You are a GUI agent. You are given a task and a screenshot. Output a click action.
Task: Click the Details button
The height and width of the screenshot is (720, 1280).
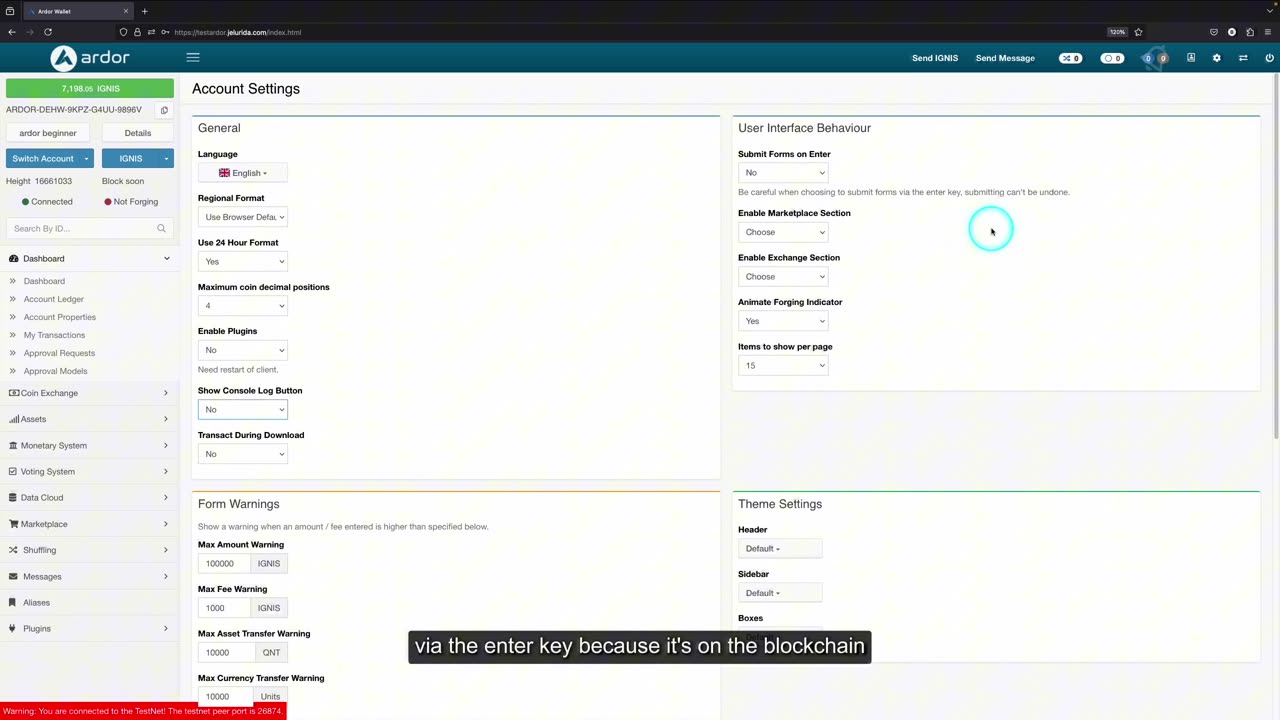coord(138,133)
